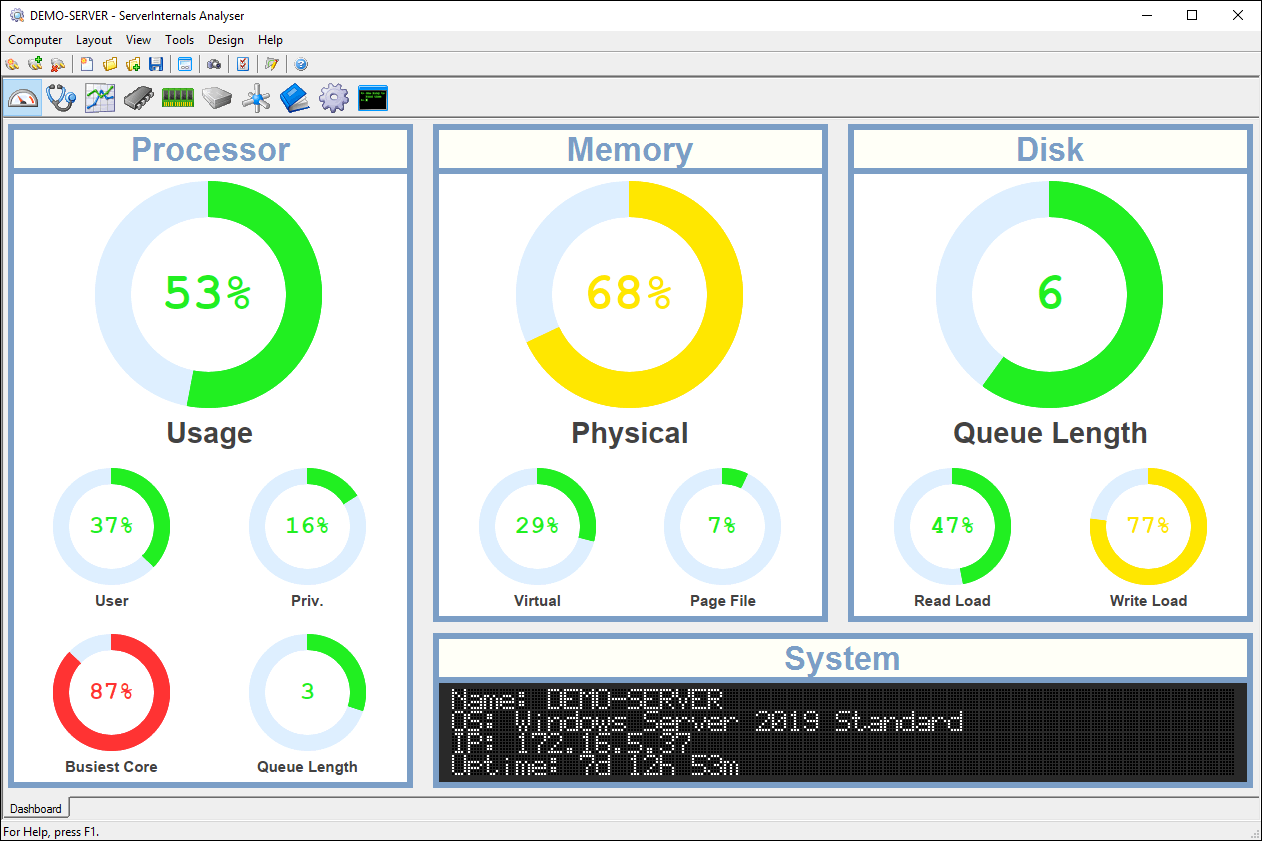
Task: Open the console terminal icon
Action: (x=372, y=98)
